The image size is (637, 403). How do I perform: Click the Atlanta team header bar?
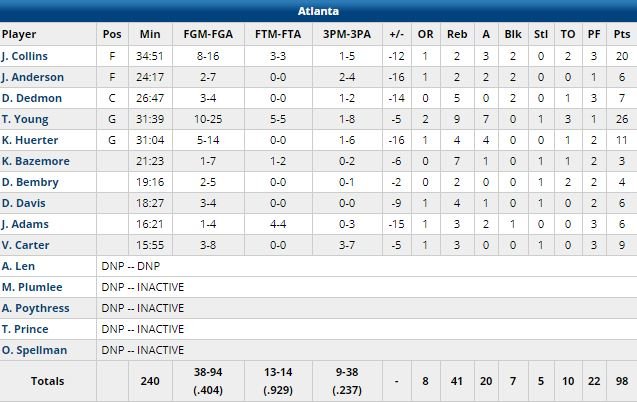point(318,12)
